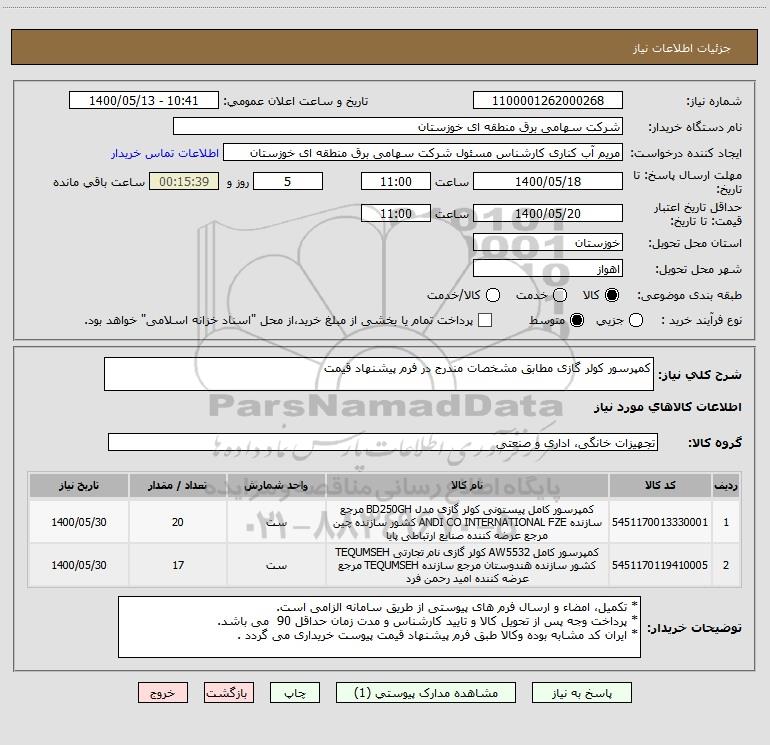
Task: Click the buyer organization name field
Action: coord(398,126)
